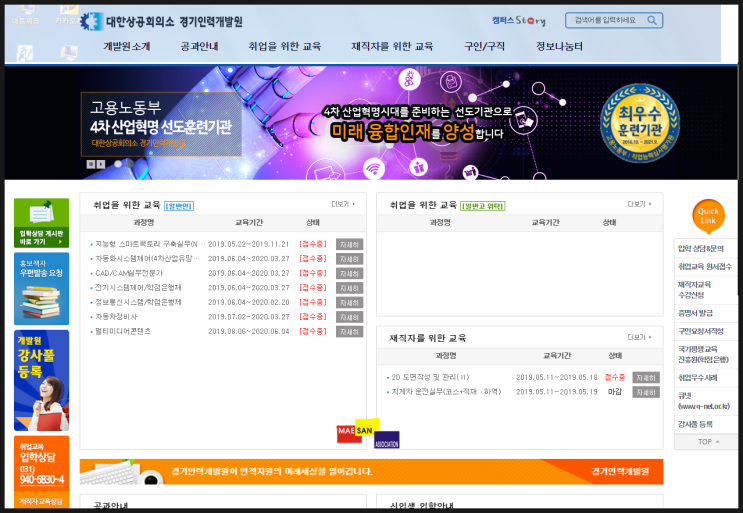The width and height of the screenshot is (743, 513).
Task: Open the 캠퍼스 Story link
Action: coord(518,20)
